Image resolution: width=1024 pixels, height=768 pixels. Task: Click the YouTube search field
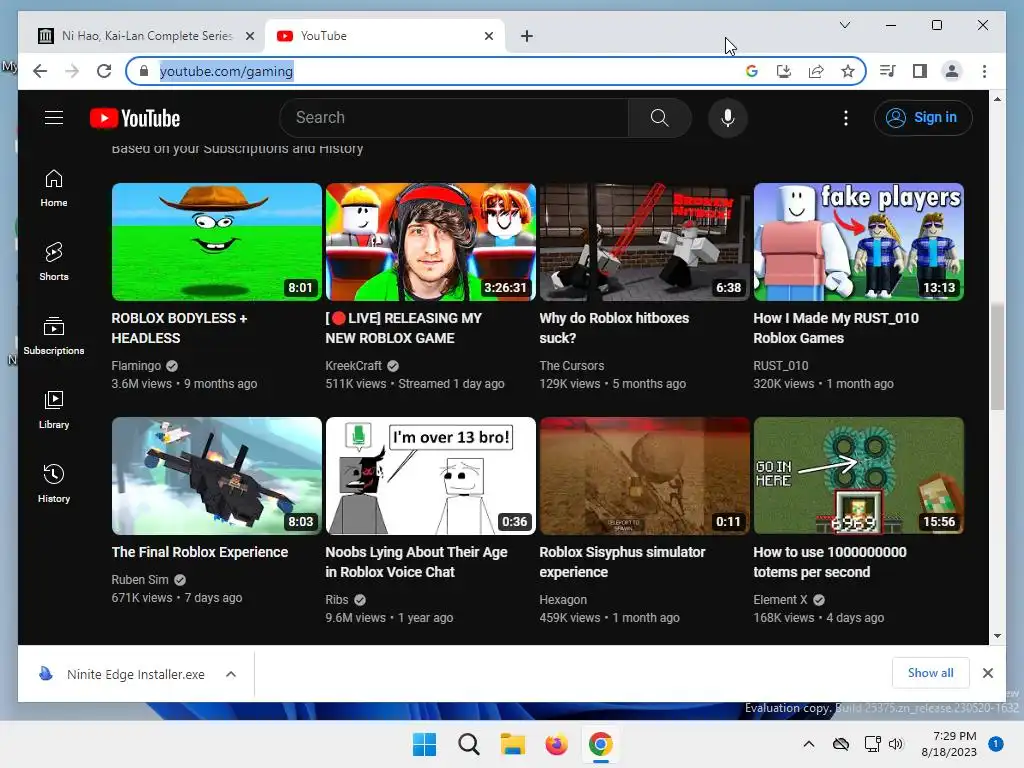[454, 118]
